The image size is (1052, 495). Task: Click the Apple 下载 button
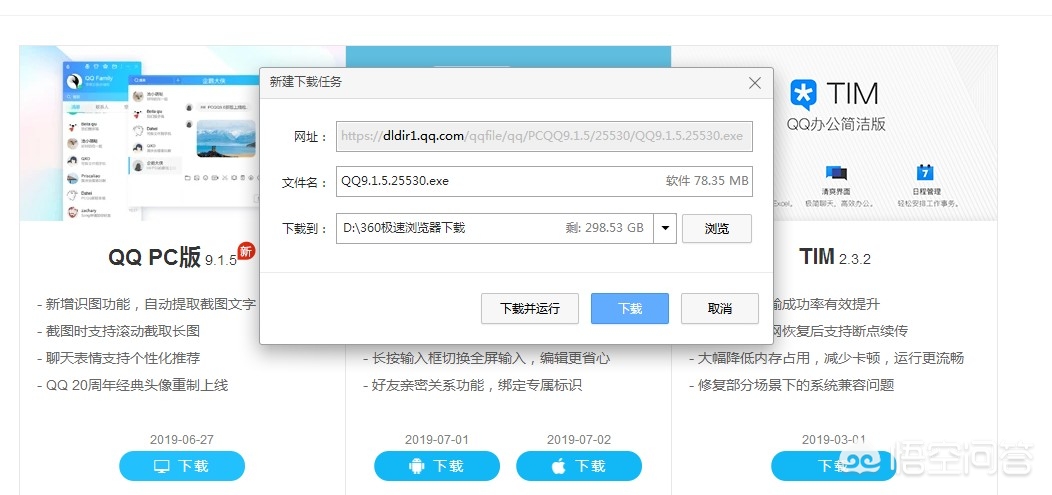click(x=578, y=466)
